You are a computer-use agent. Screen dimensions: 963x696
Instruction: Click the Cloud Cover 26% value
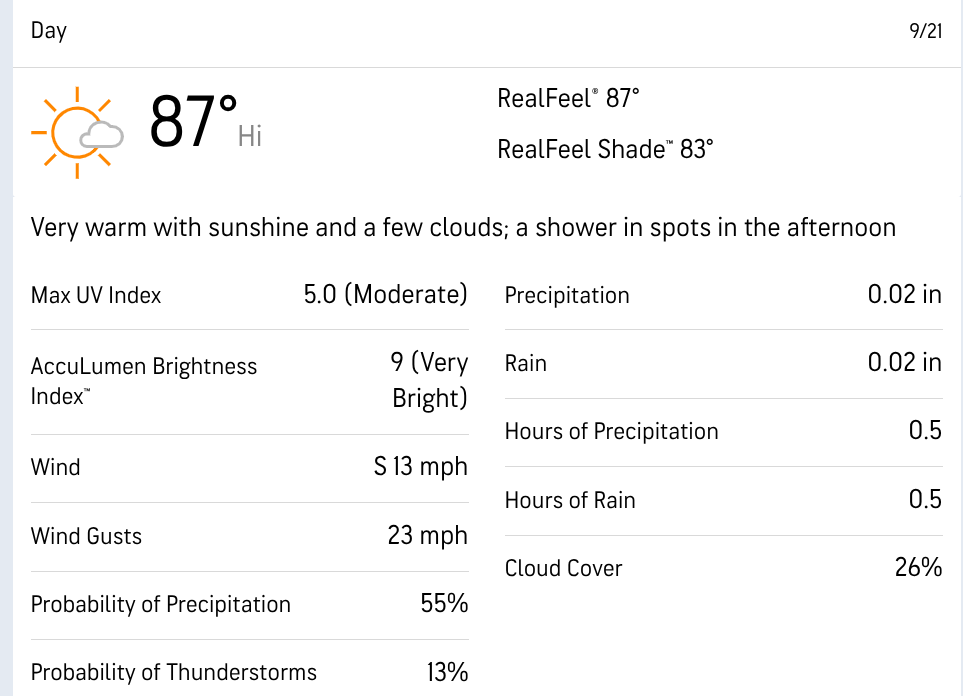point(918,568)
